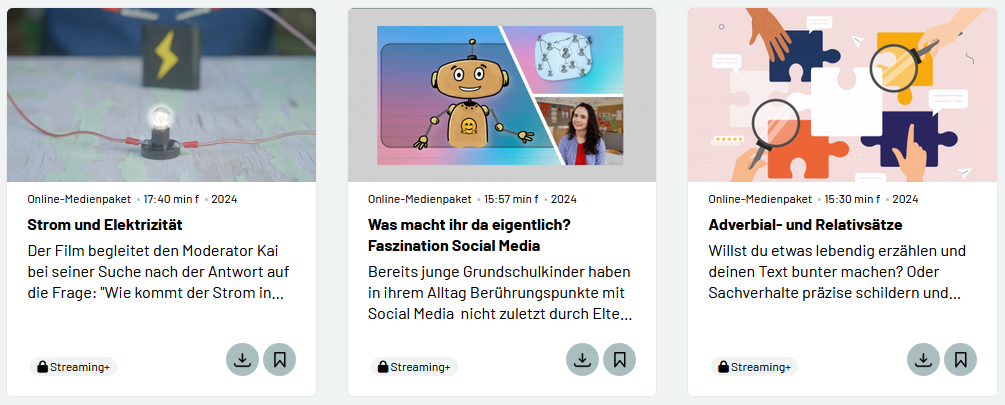Click Streaming+ label on Adverbial card

761,367
